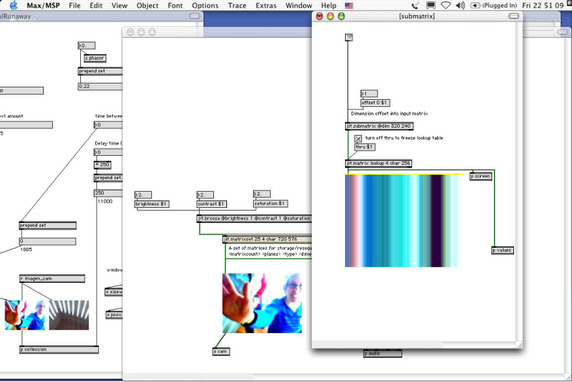Select the 'r imagen_cam' receive object
This screenshot has width=572, height=382.
52,279
